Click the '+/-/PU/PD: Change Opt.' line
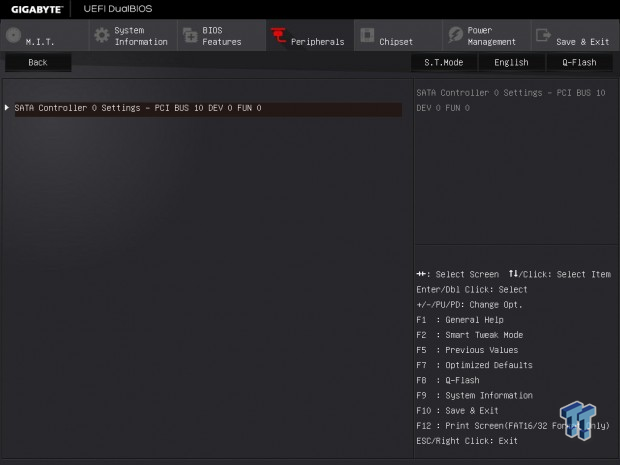 tap(469, 305)
